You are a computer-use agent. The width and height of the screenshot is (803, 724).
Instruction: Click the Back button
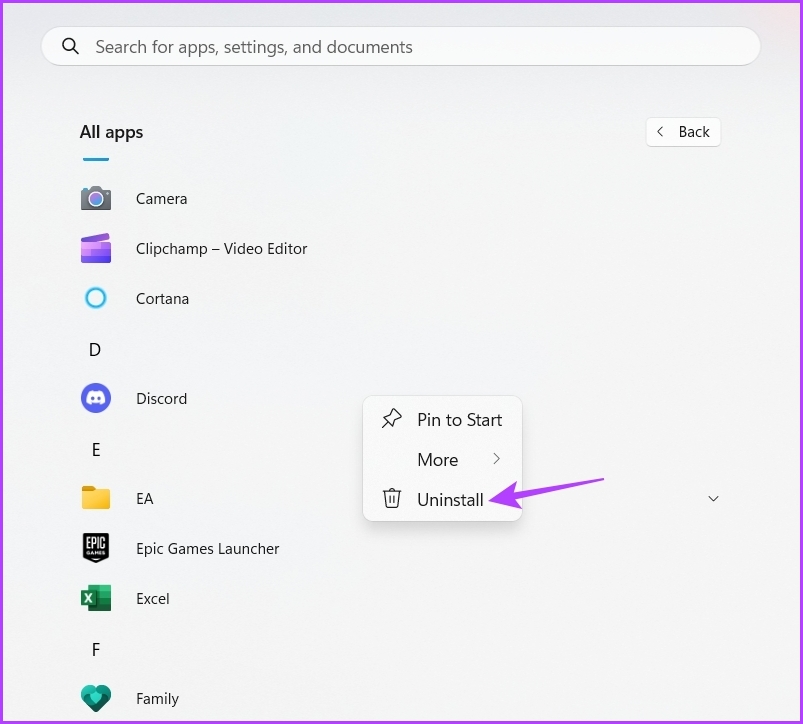pos(683,132)
